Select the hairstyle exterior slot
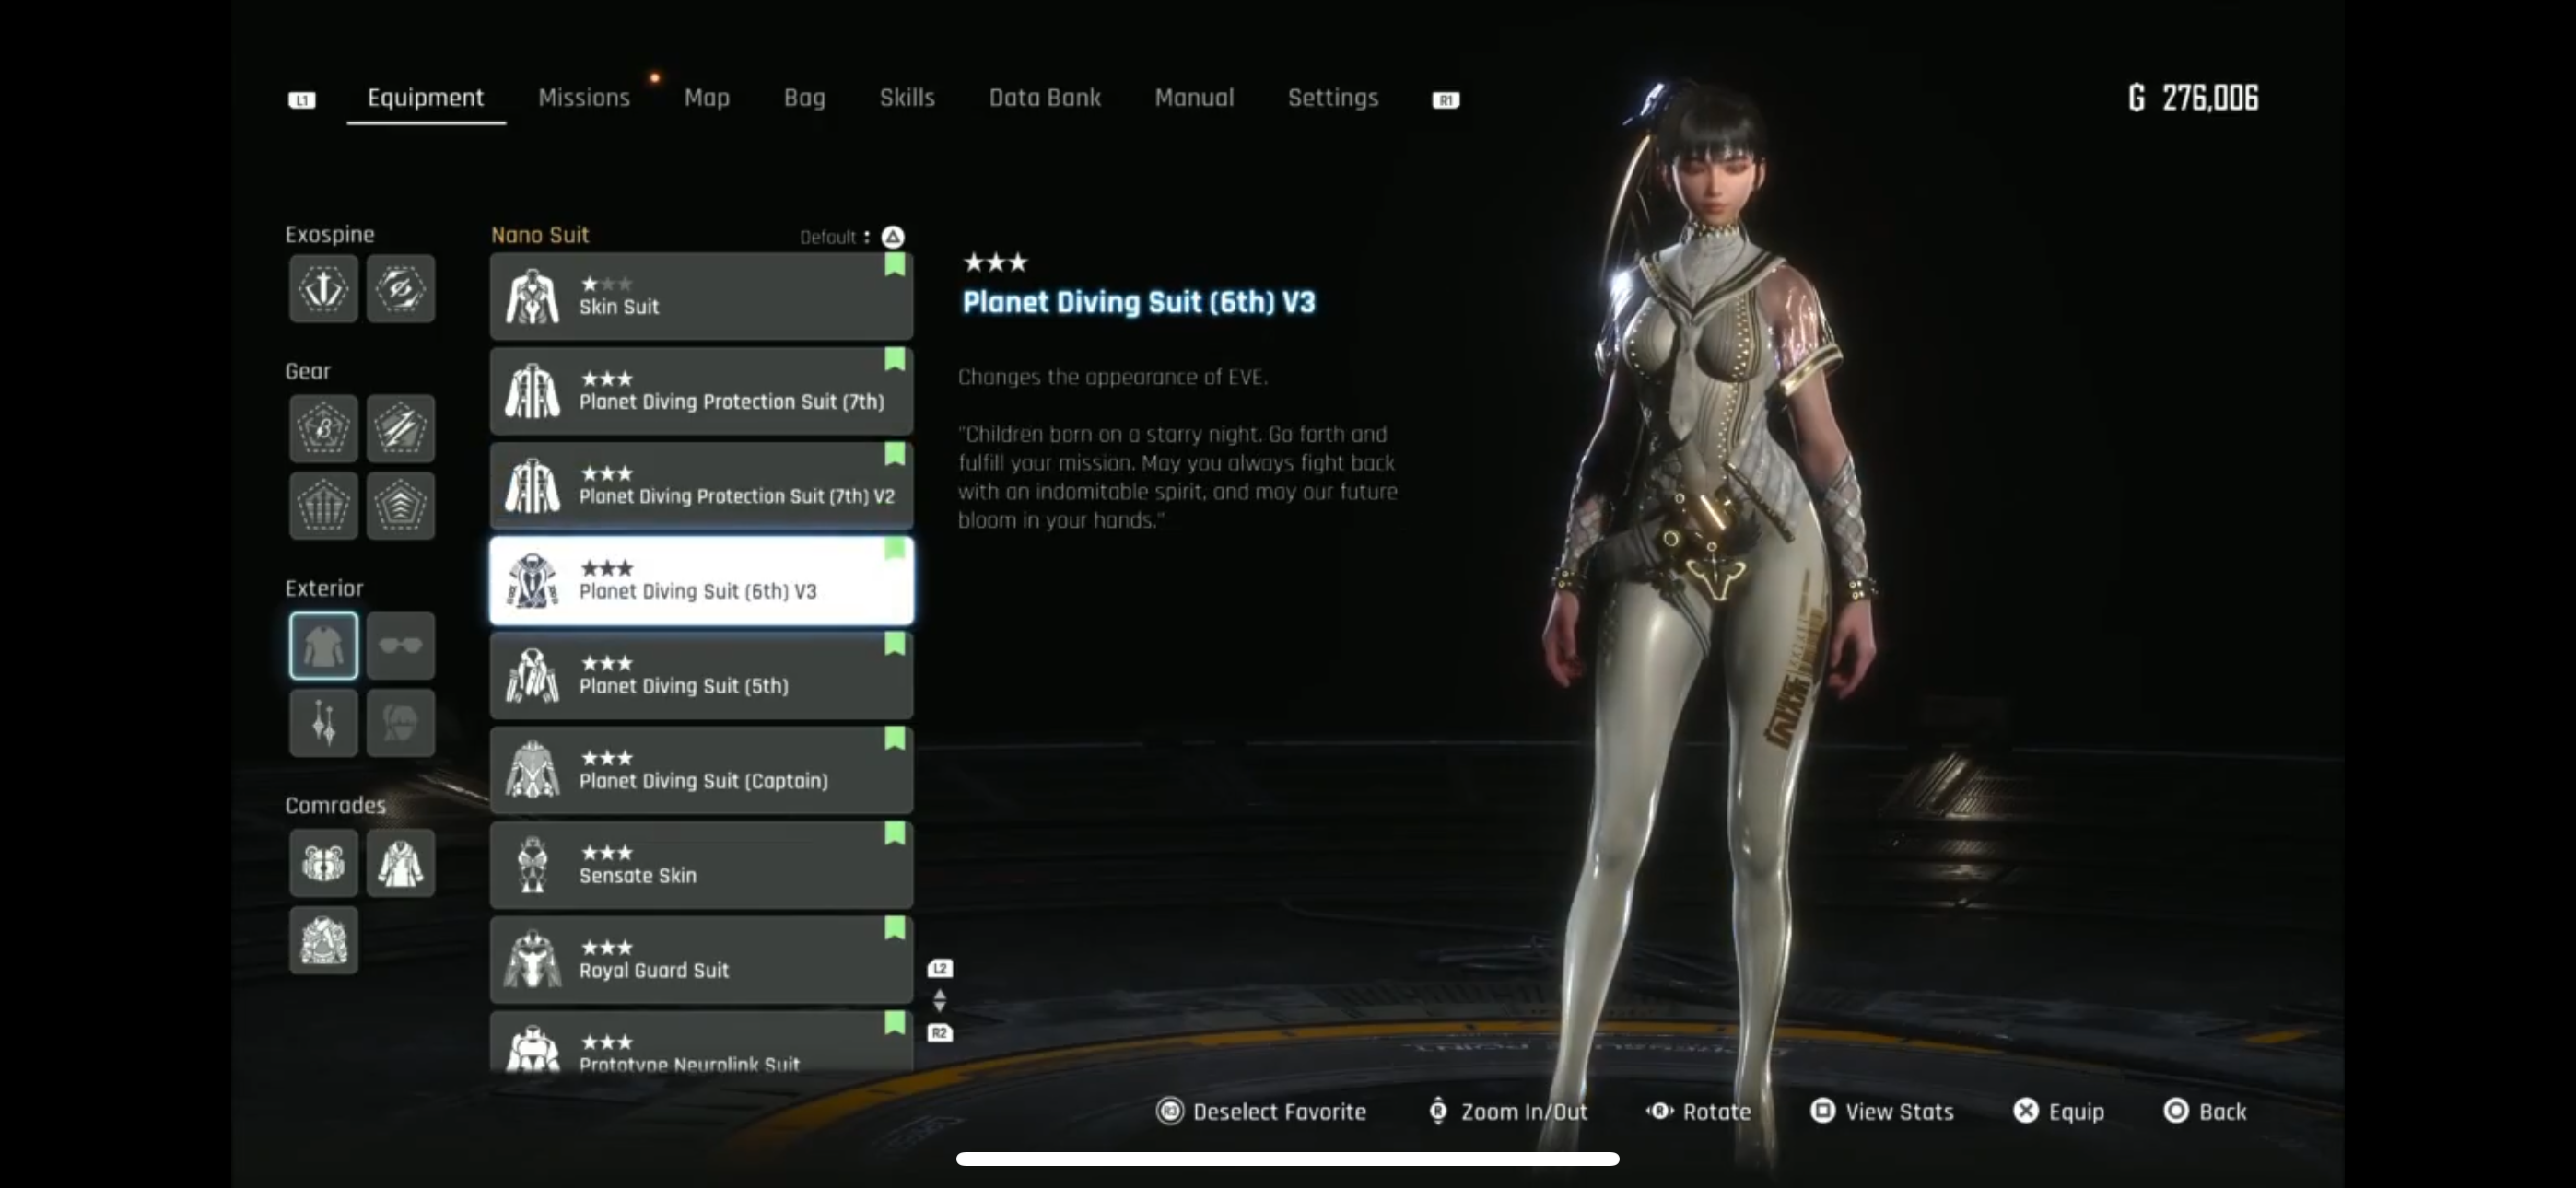The image size is (2576, 1188). coord(400,723)
